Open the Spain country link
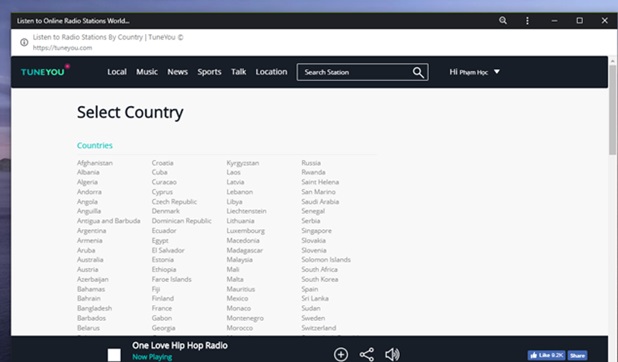618x362 pixels. coord(310,289)
